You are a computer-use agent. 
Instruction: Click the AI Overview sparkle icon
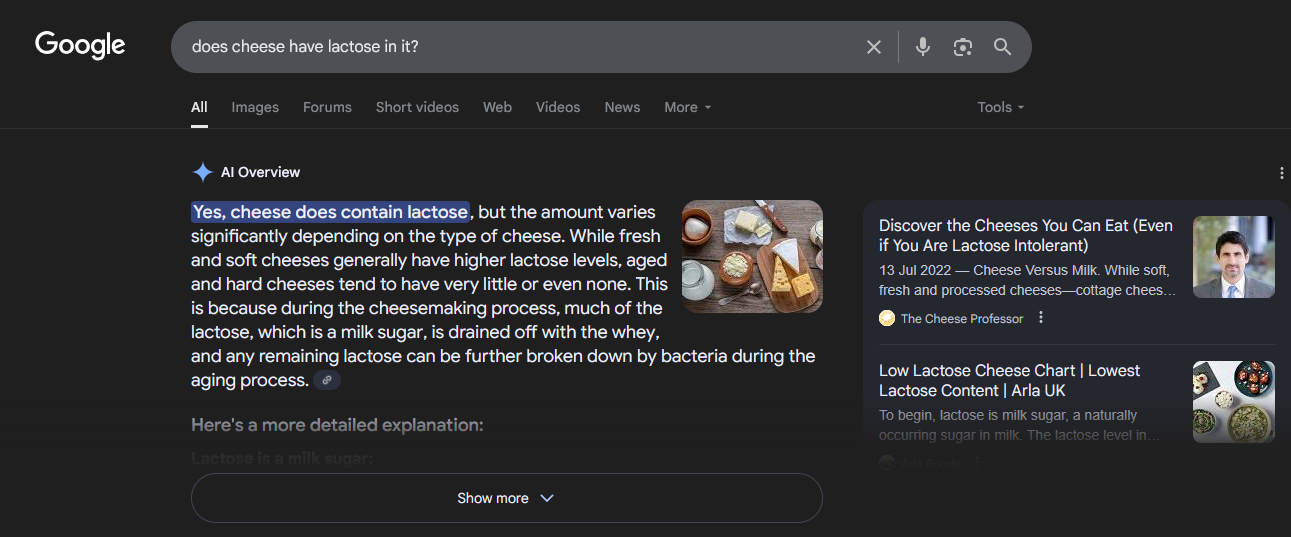[202, 172]
